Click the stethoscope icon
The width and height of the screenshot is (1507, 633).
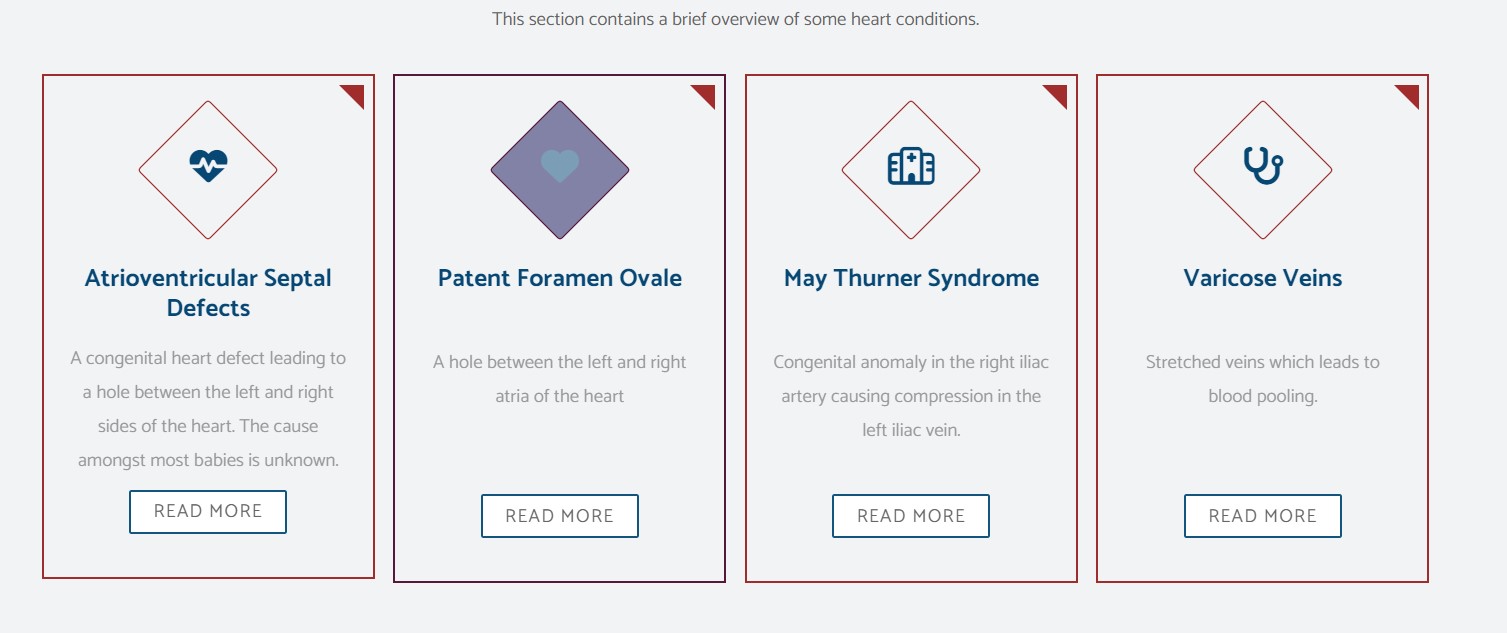[x=1263, y=166]
